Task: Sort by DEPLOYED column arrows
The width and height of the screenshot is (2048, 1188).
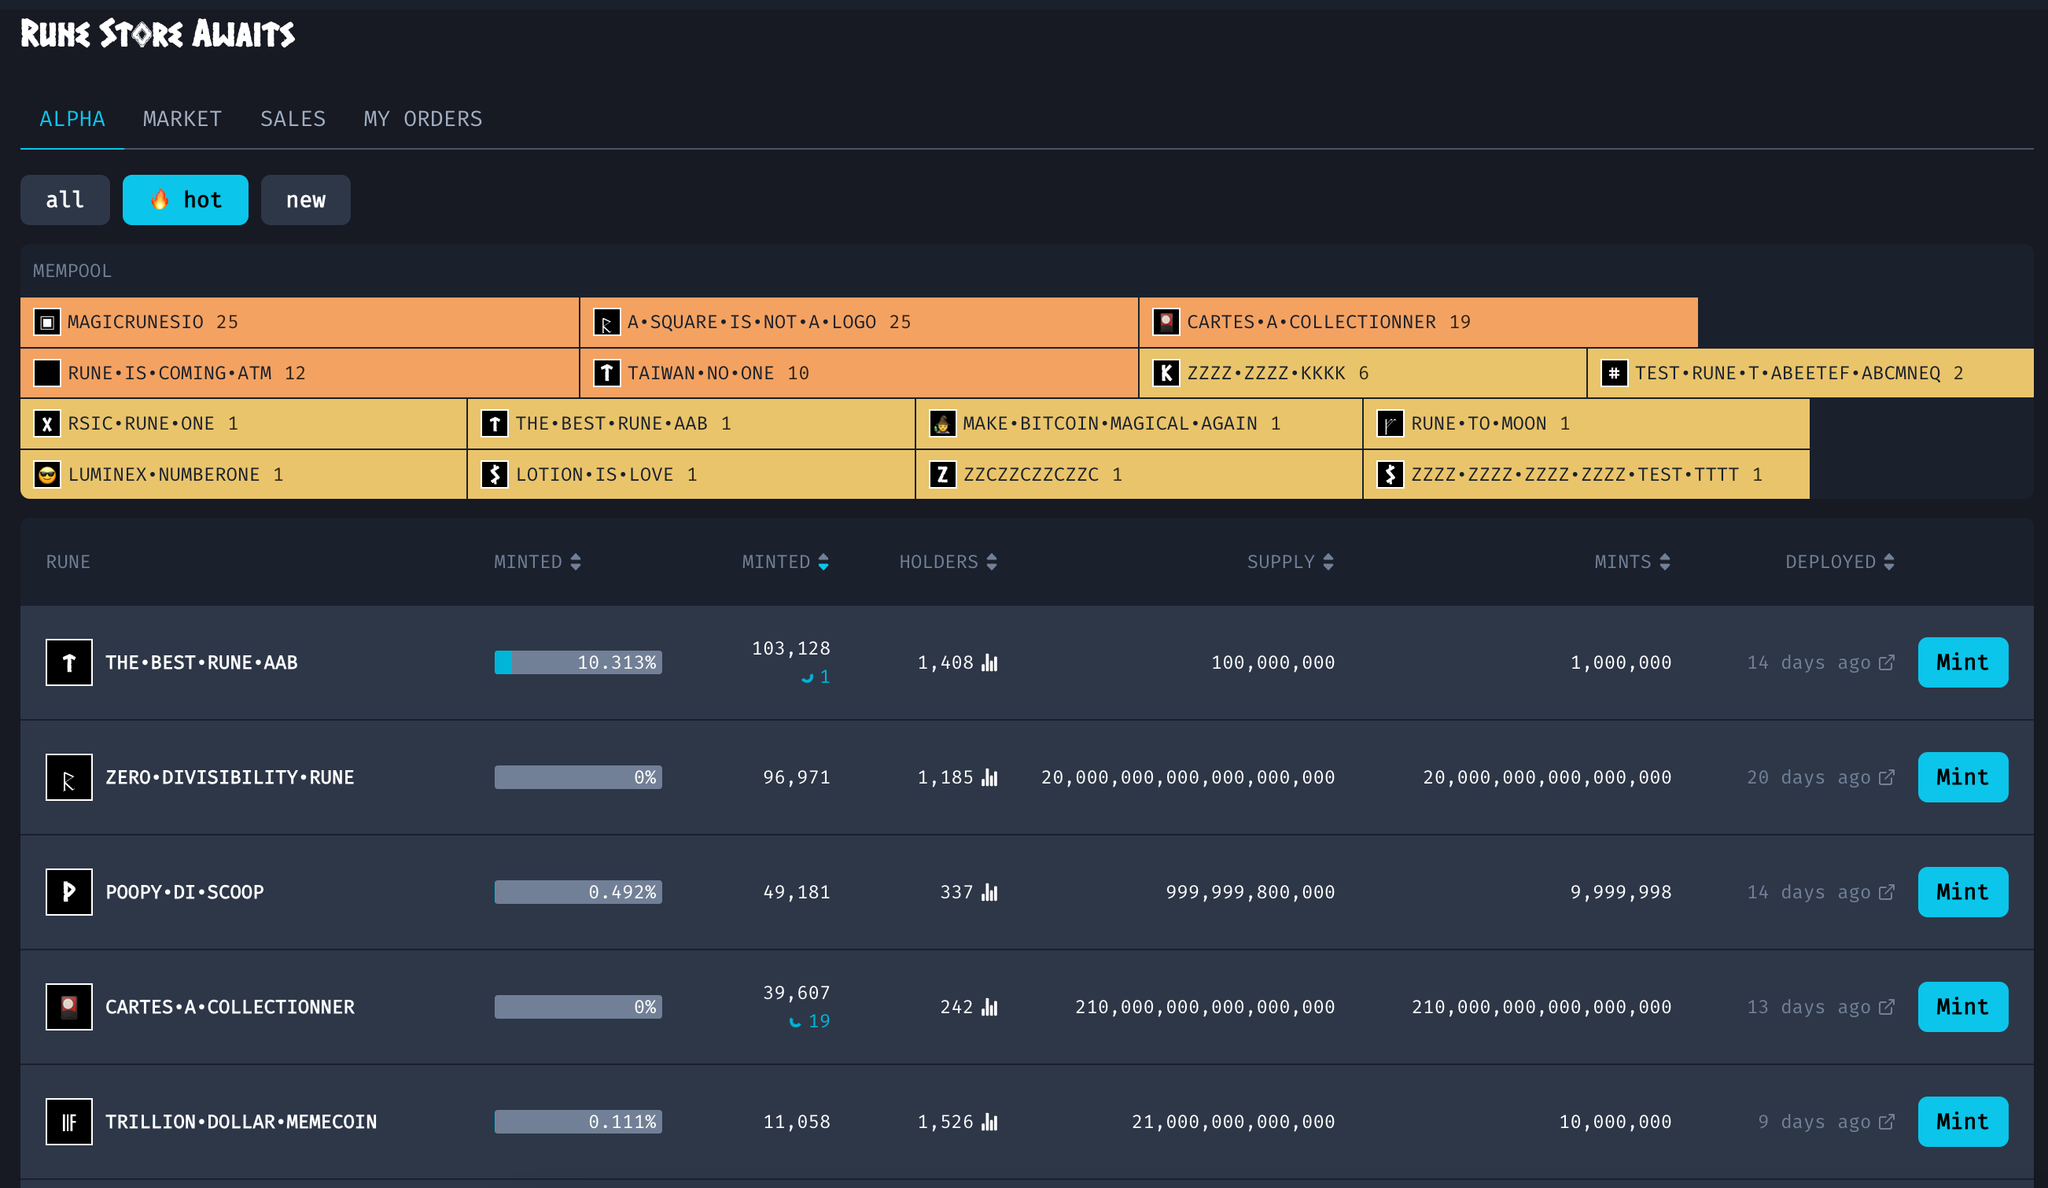Action: [1889, 562]
